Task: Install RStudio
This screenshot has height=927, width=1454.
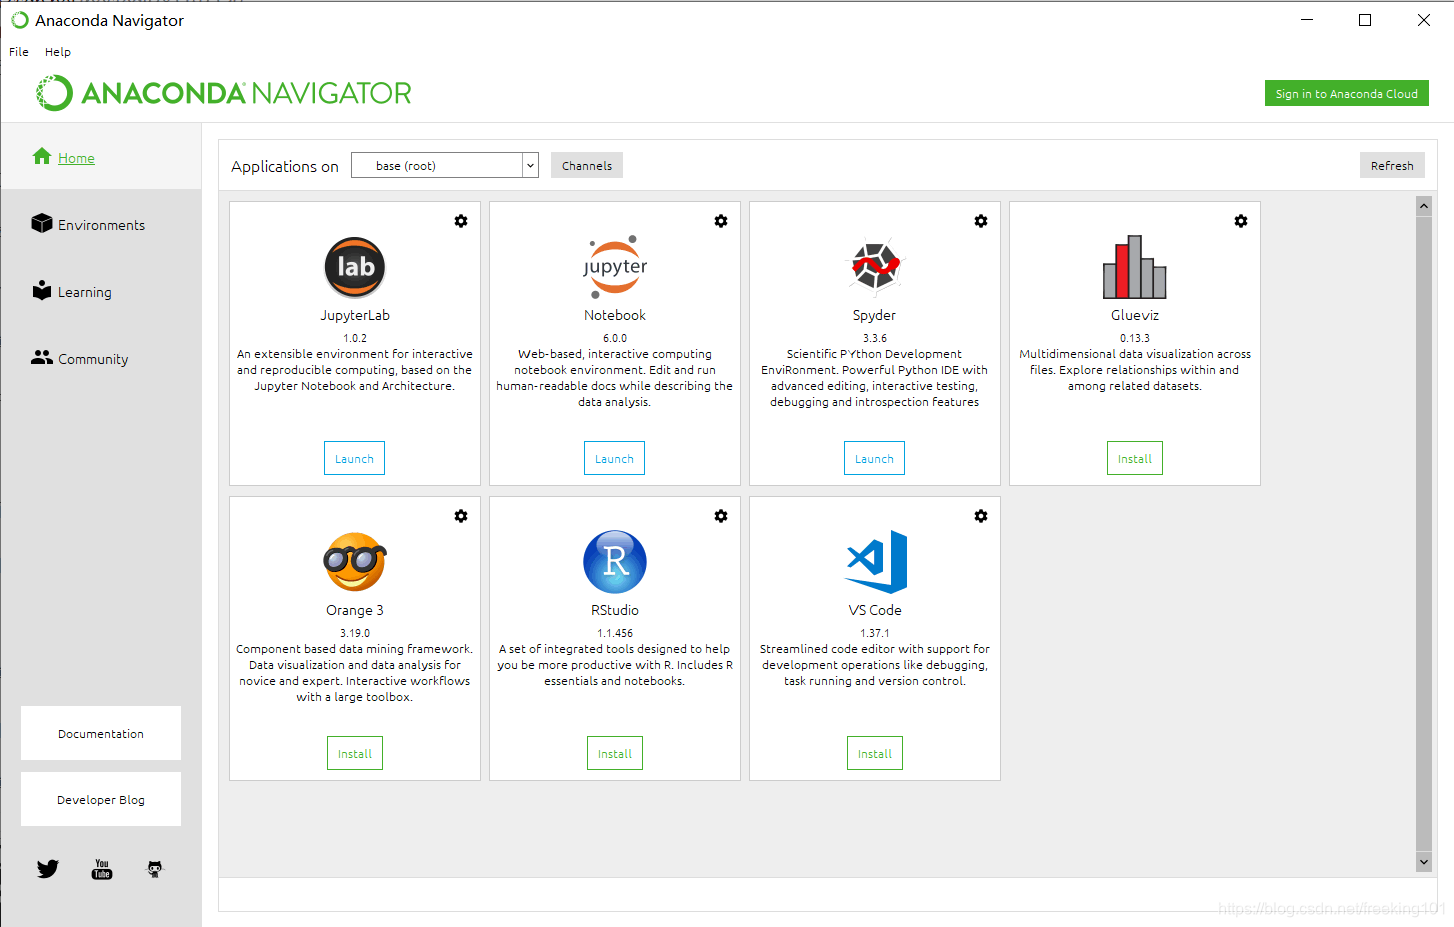Action: (615, 753)
